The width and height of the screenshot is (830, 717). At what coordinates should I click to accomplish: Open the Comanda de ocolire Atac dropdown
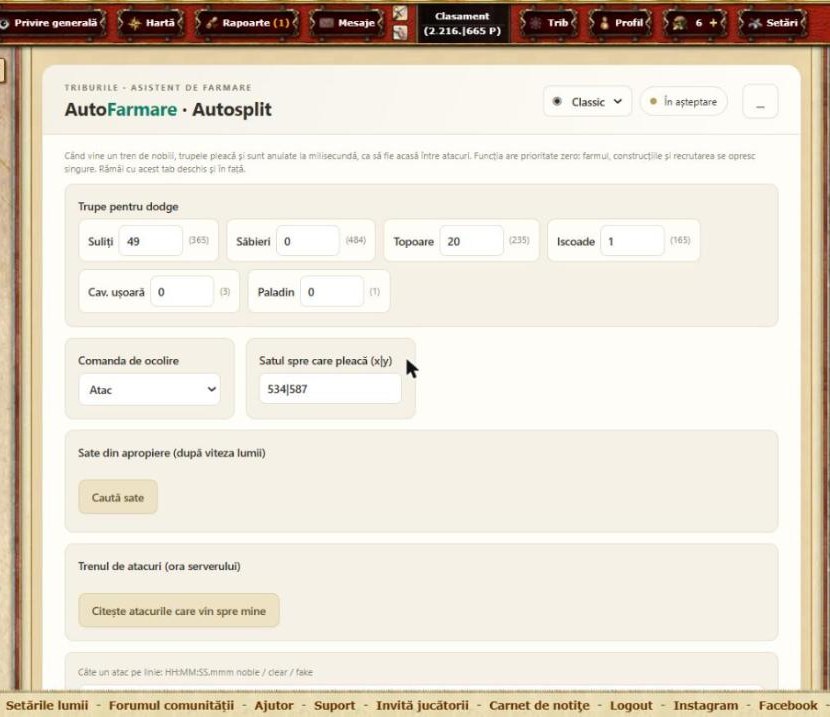coord(150,389)
